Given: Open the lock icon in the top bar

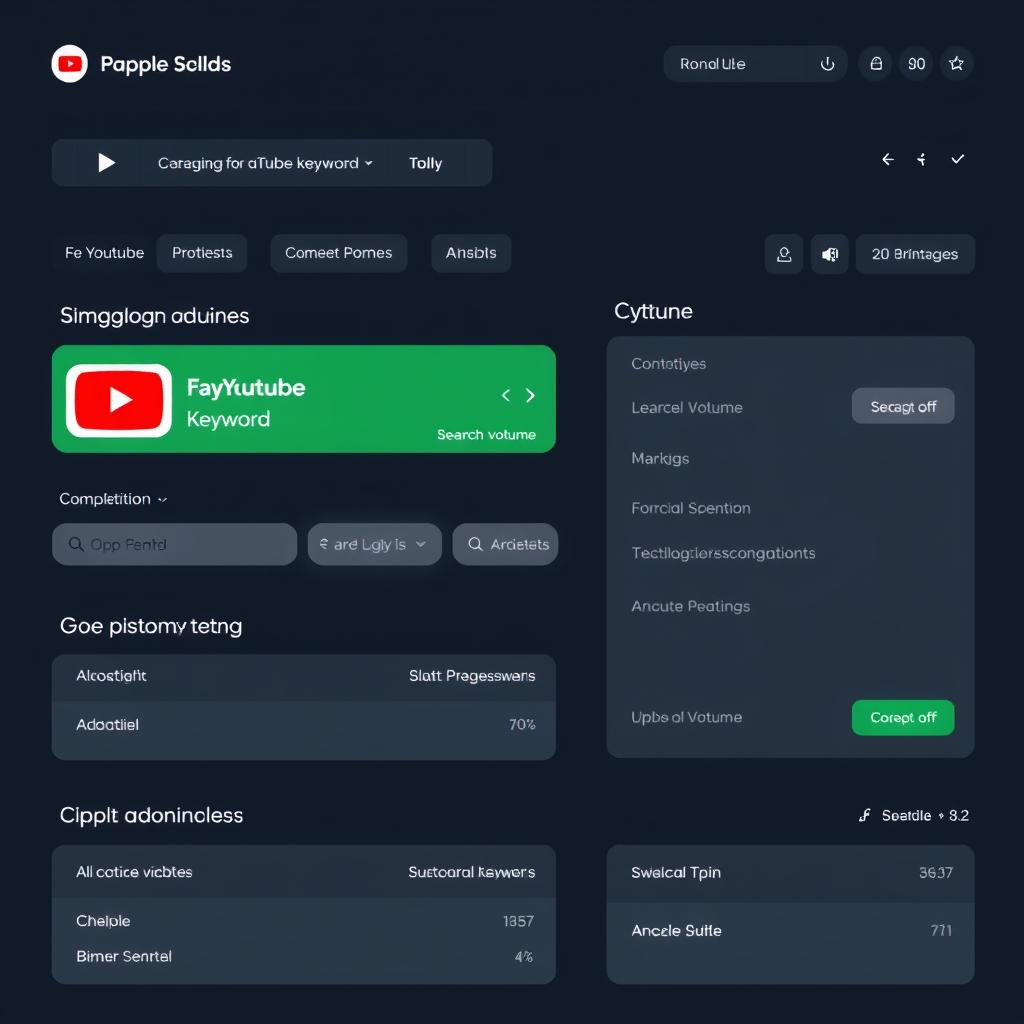Looking at the screenshot, I should tap(875, 63).
